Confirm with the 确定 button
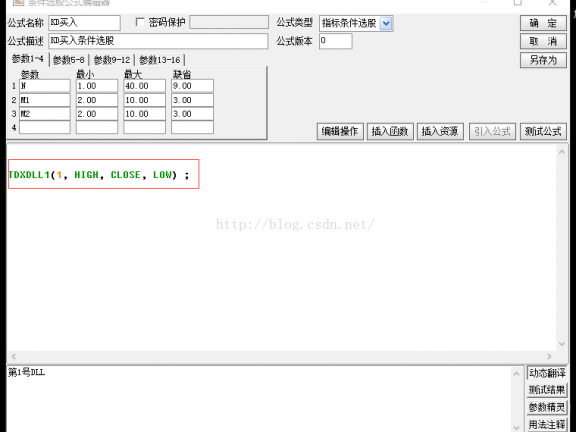 tap(543, 24)
